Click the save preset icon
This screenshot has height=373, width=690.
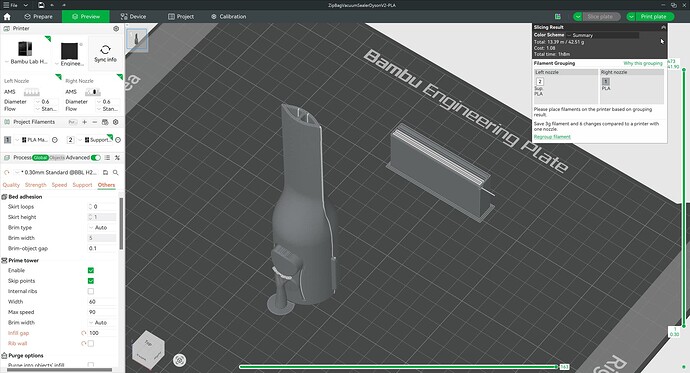click(106, 172)
